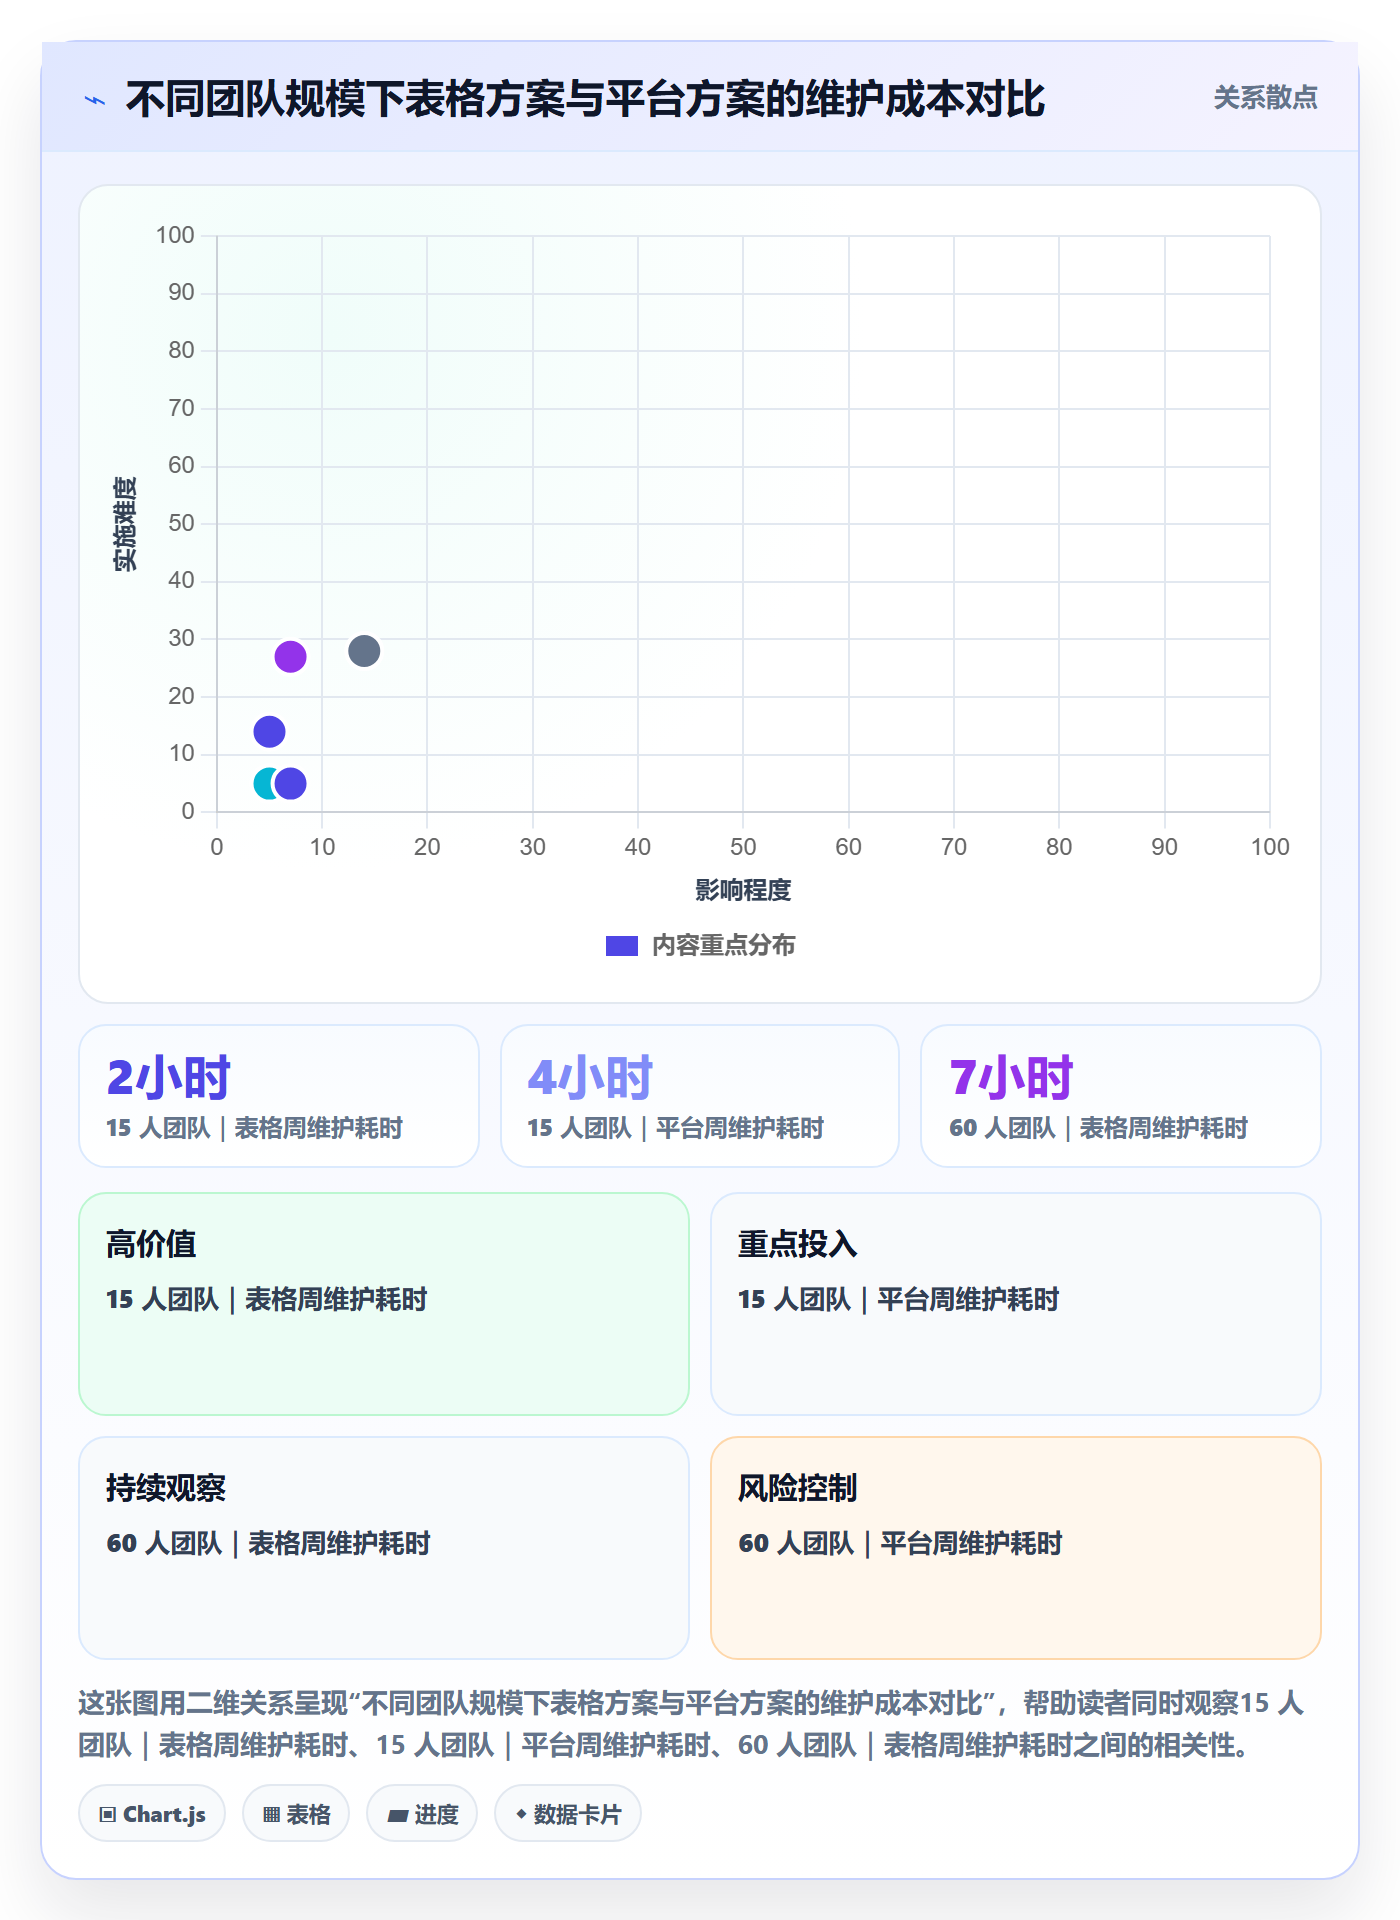Click the gray scatter data point

(364, 651)
